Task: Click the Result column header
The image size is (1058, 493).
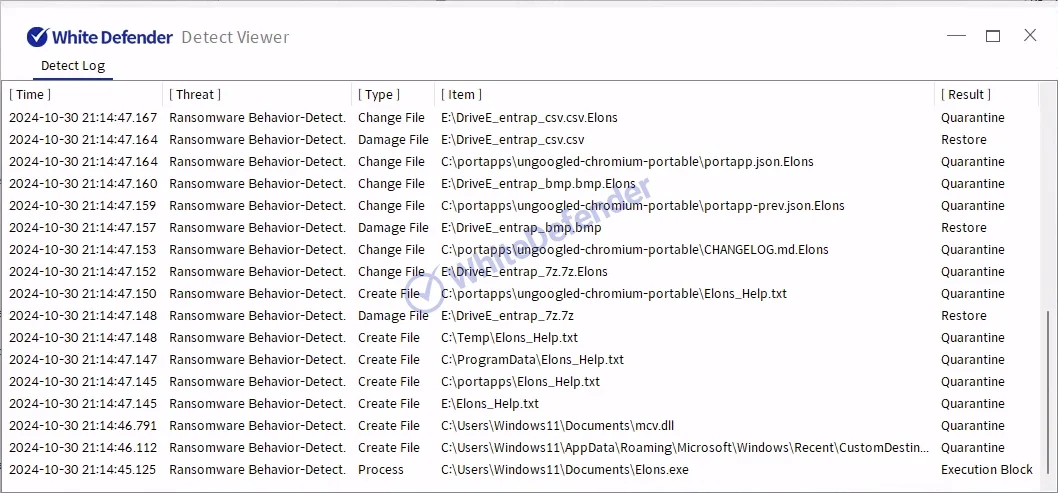Action: tap(966, 94)
